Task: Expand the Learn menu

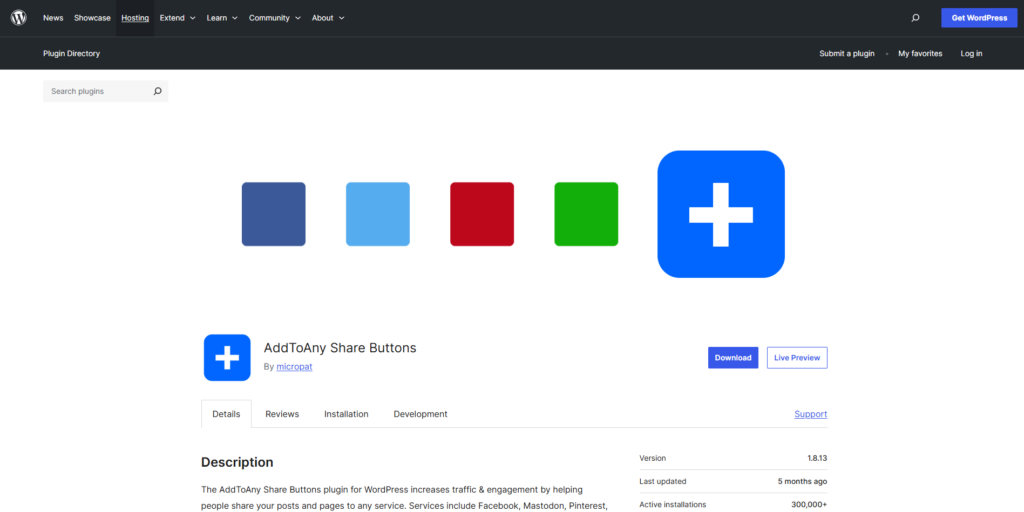Action: click(x=222, y=18)
